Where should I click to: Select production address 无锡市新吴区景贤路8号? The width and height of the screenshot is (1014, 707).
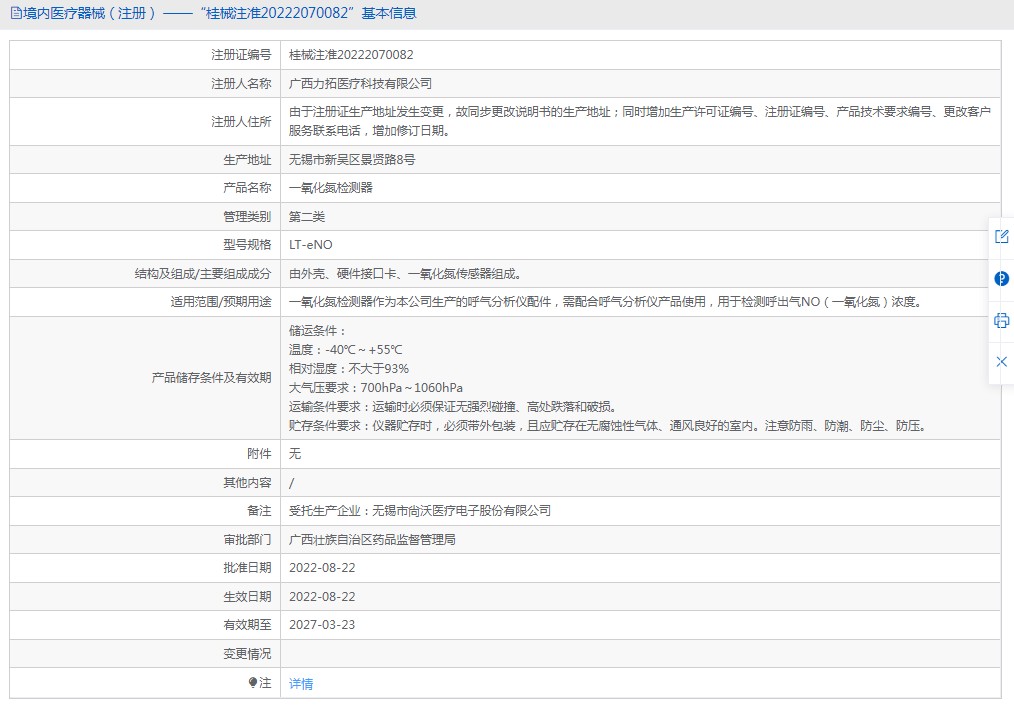[352, 159]
